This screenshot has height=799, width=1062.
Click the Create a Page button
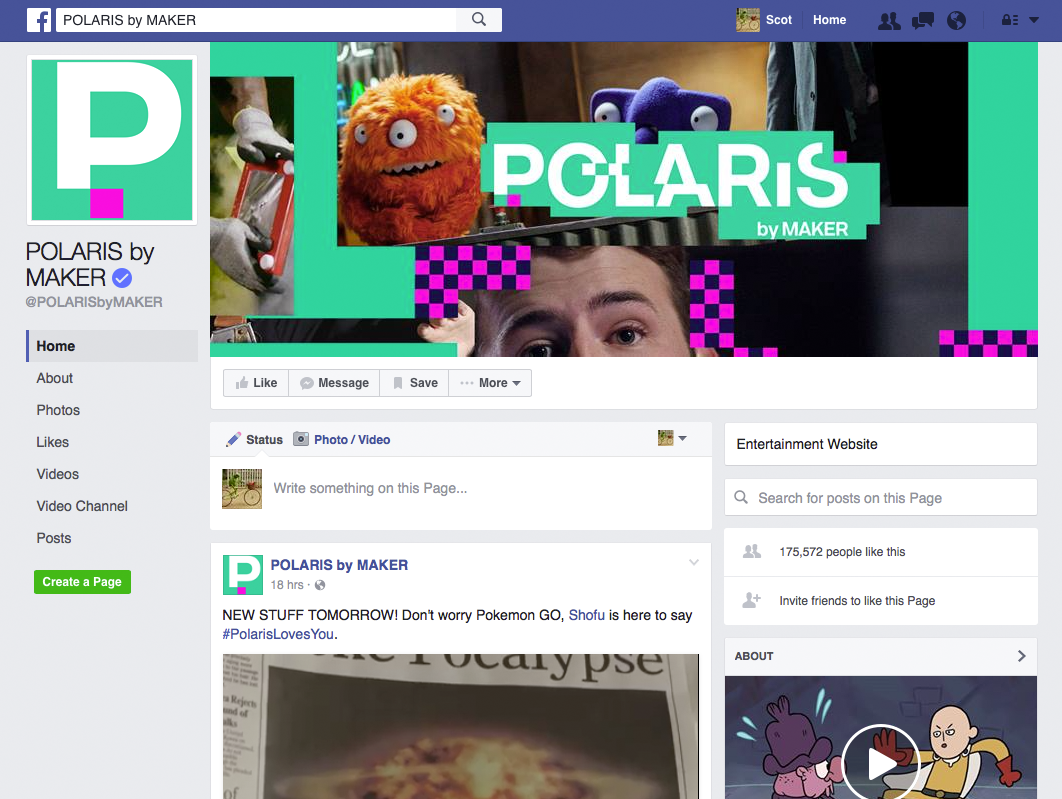pos(82,581)
